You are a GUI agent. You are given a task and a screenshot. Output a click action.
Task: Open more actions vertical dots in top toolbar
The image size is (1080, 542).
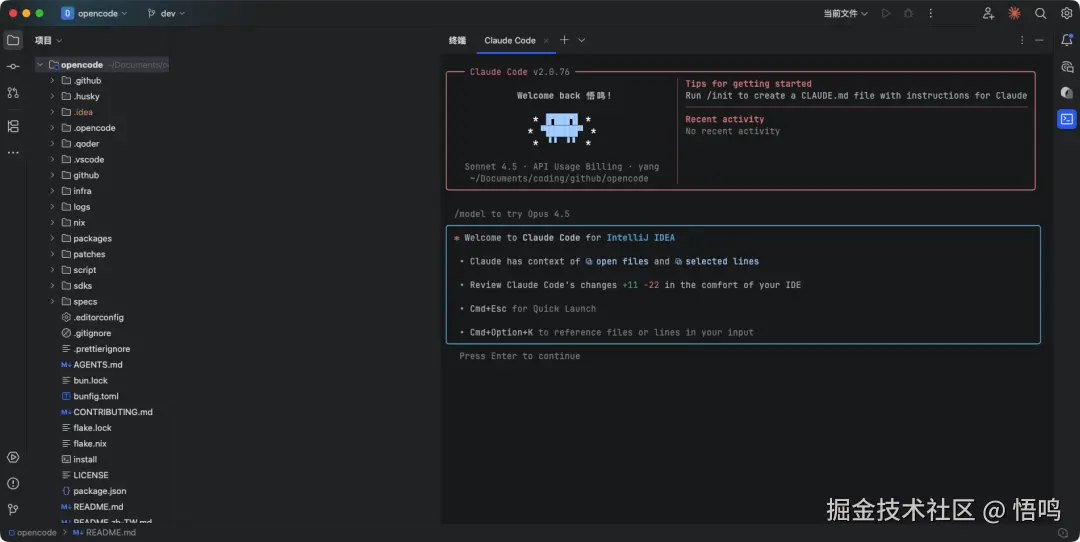pos(931,13)
